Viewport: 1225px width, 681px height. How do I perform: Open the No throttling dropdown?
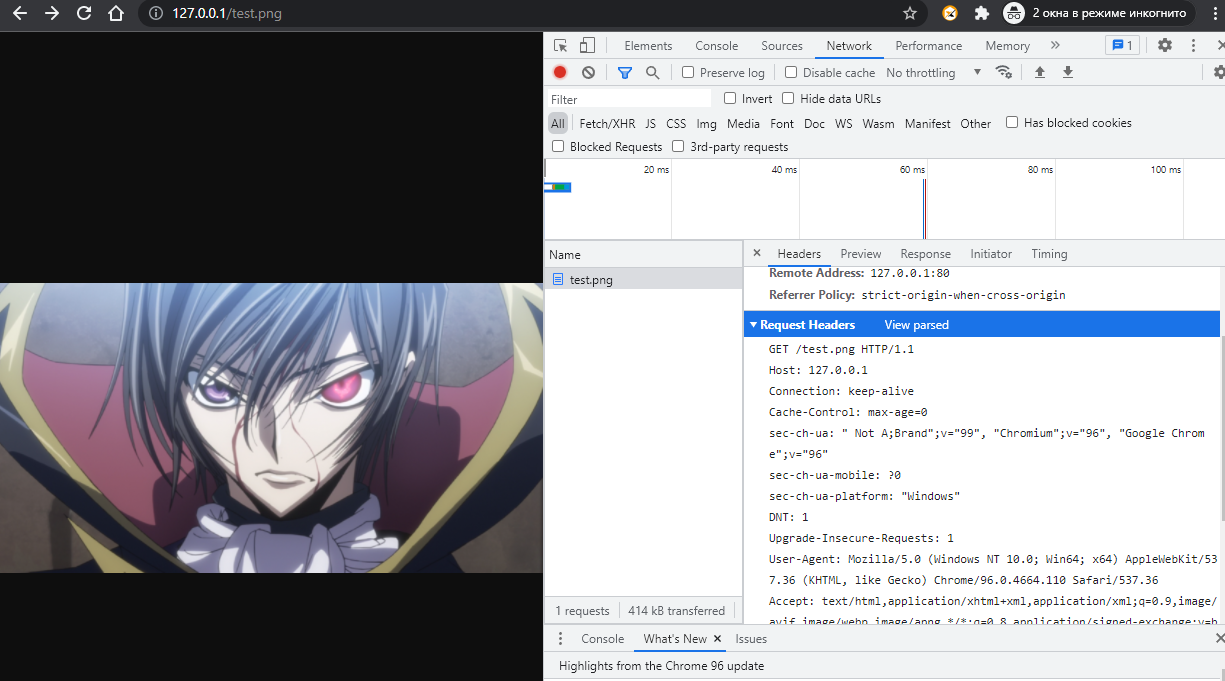point(934,73)
